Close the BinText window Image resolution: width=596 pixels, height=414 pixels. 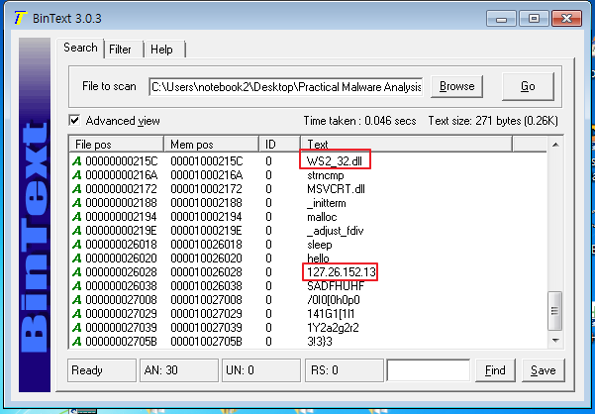coord(566,19)
